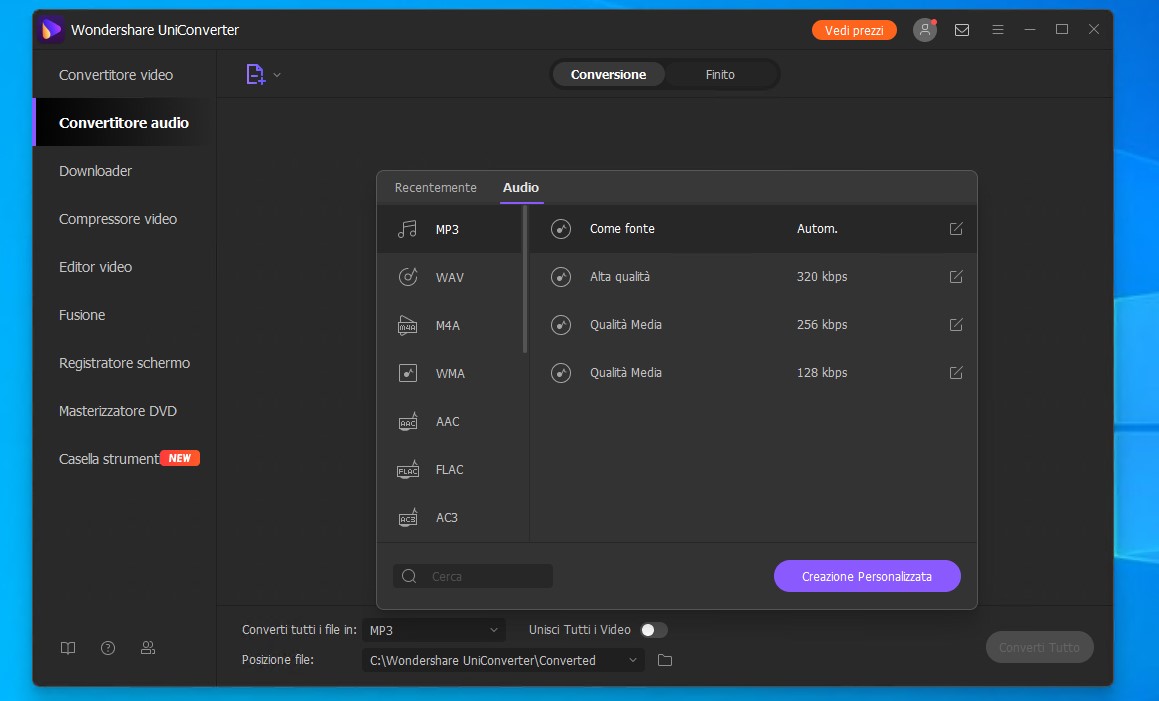Select the Audio tab in format panel
This screenshot has height=701, width=1159.
point(521,188)
